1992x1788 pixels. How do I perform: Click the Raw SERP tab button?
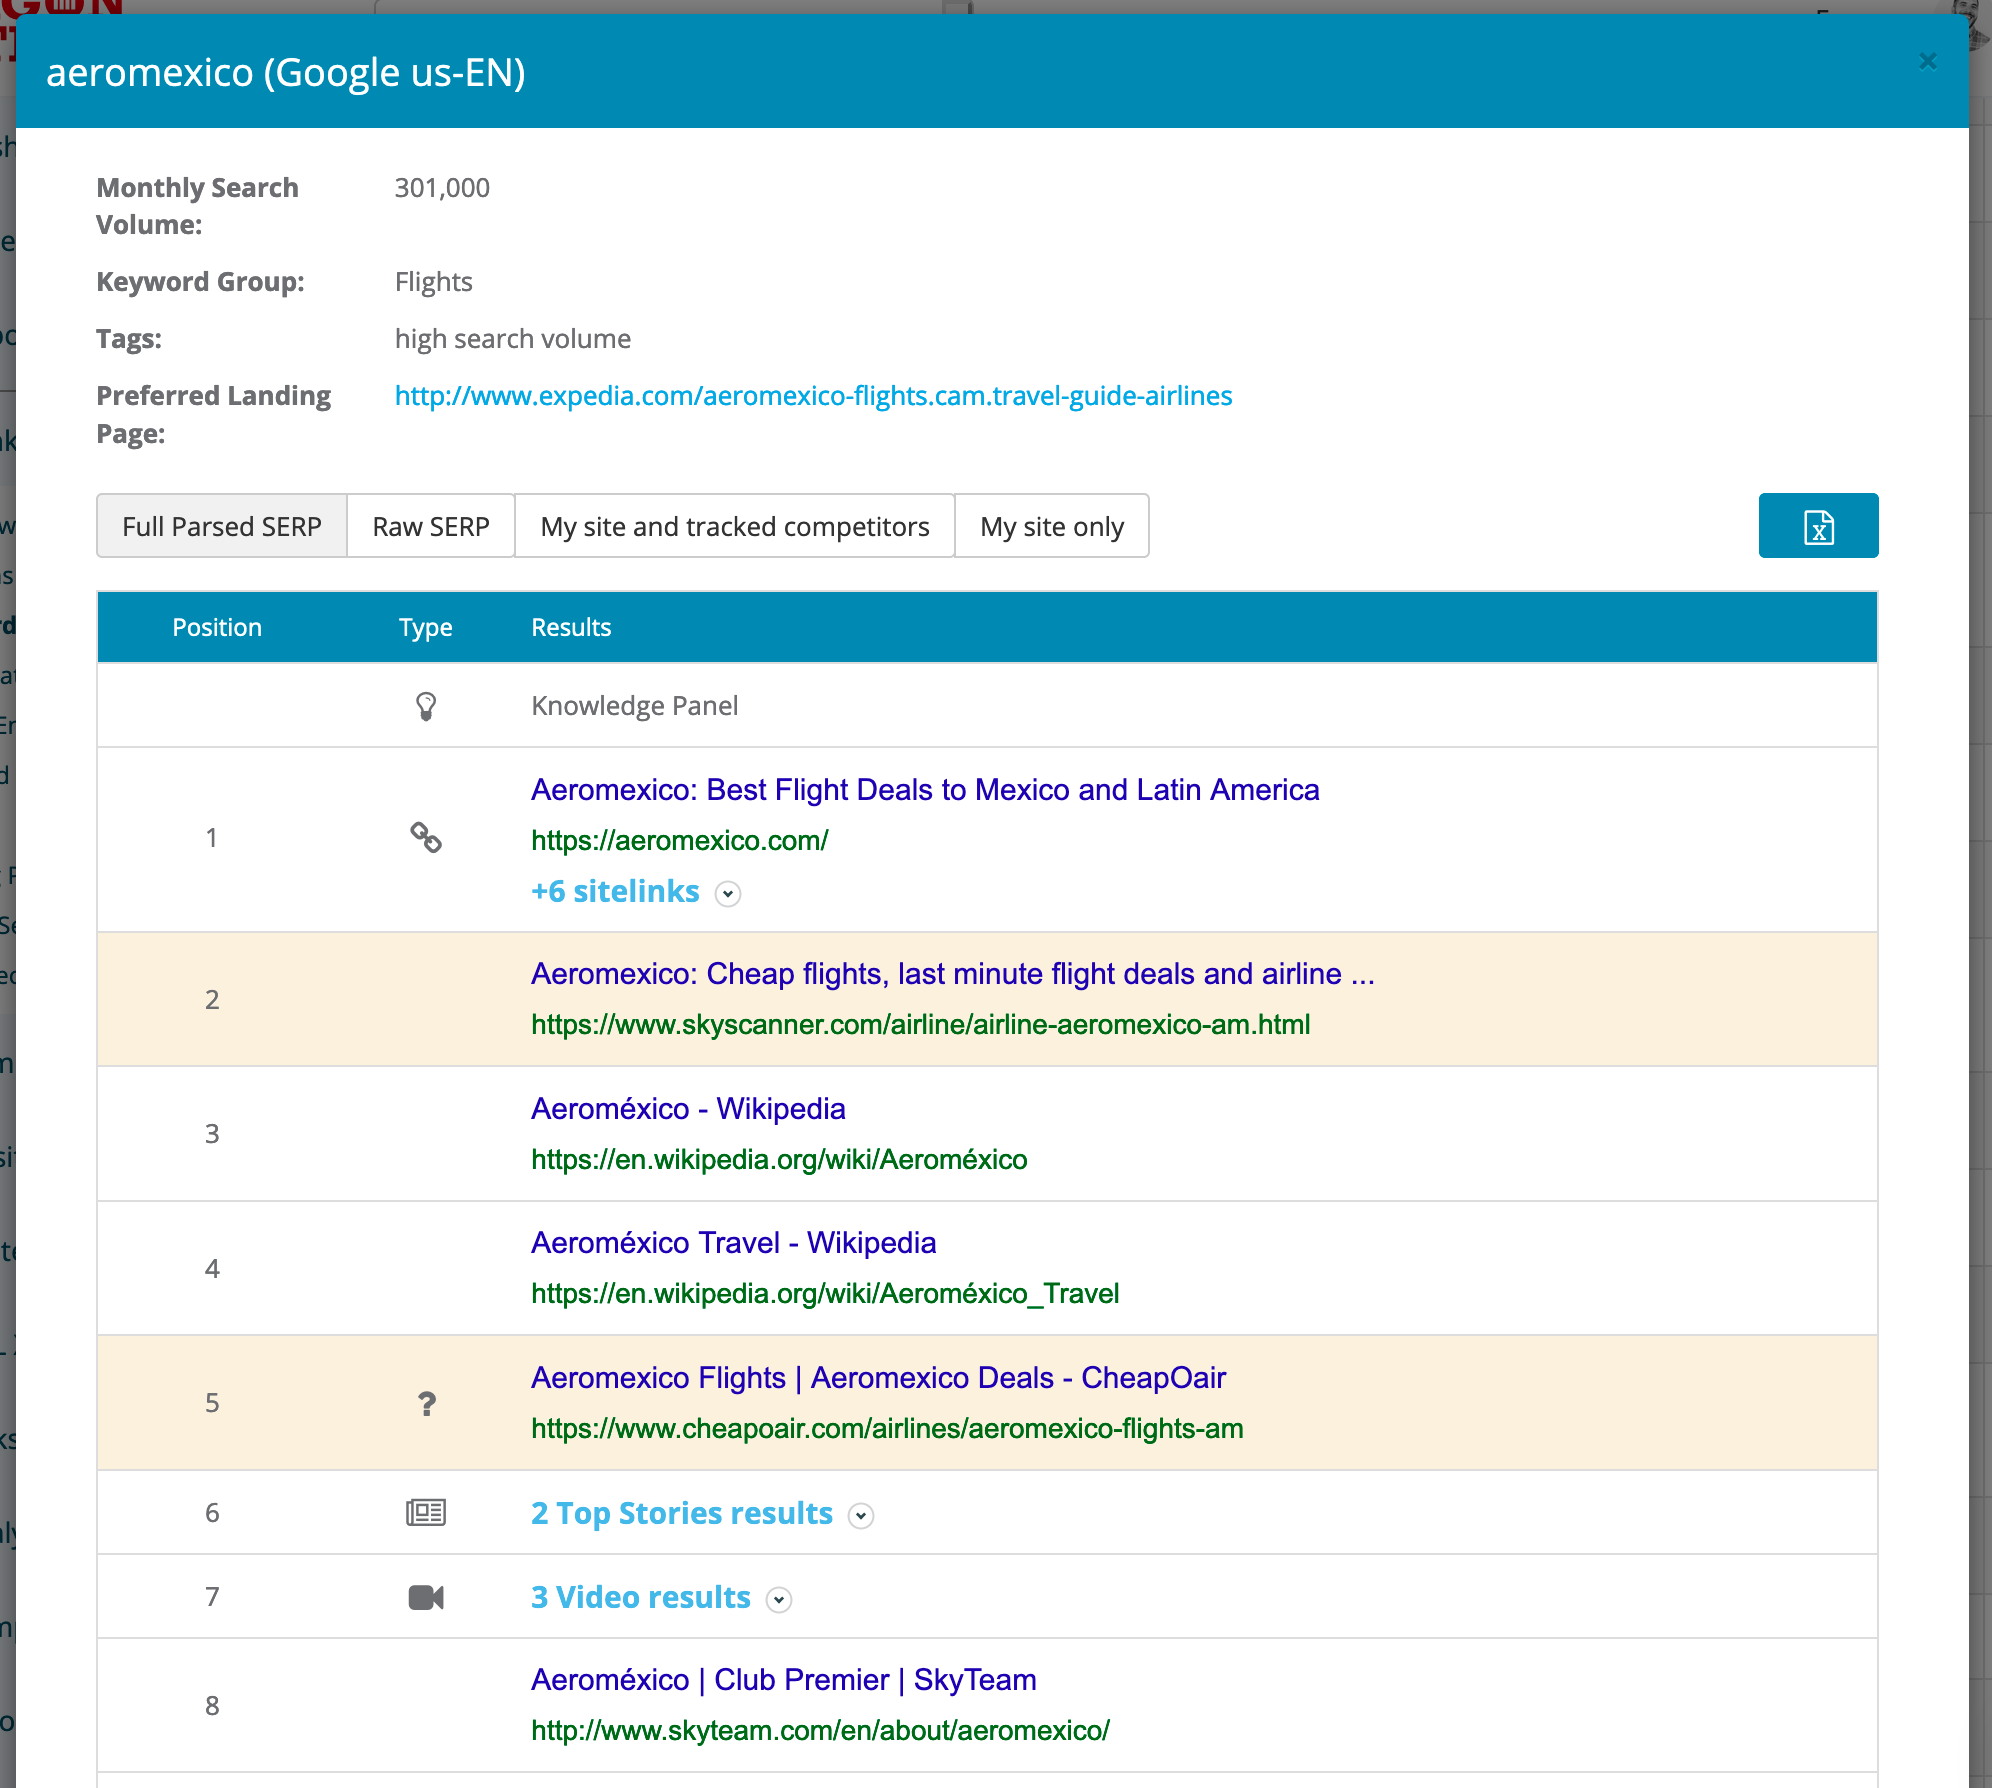click(x=430, y=525)
